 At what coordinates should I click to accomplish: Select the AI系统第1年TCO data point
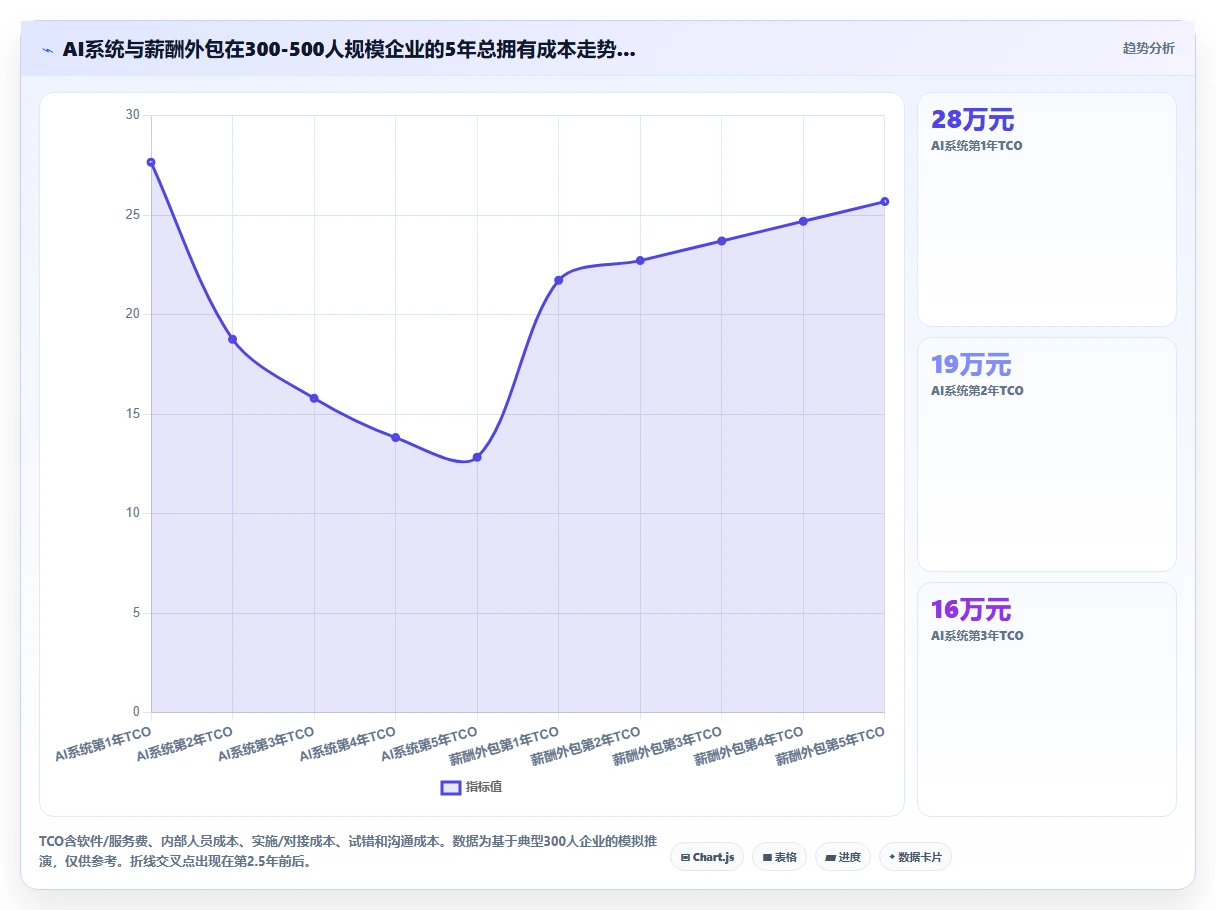[151, 162]
